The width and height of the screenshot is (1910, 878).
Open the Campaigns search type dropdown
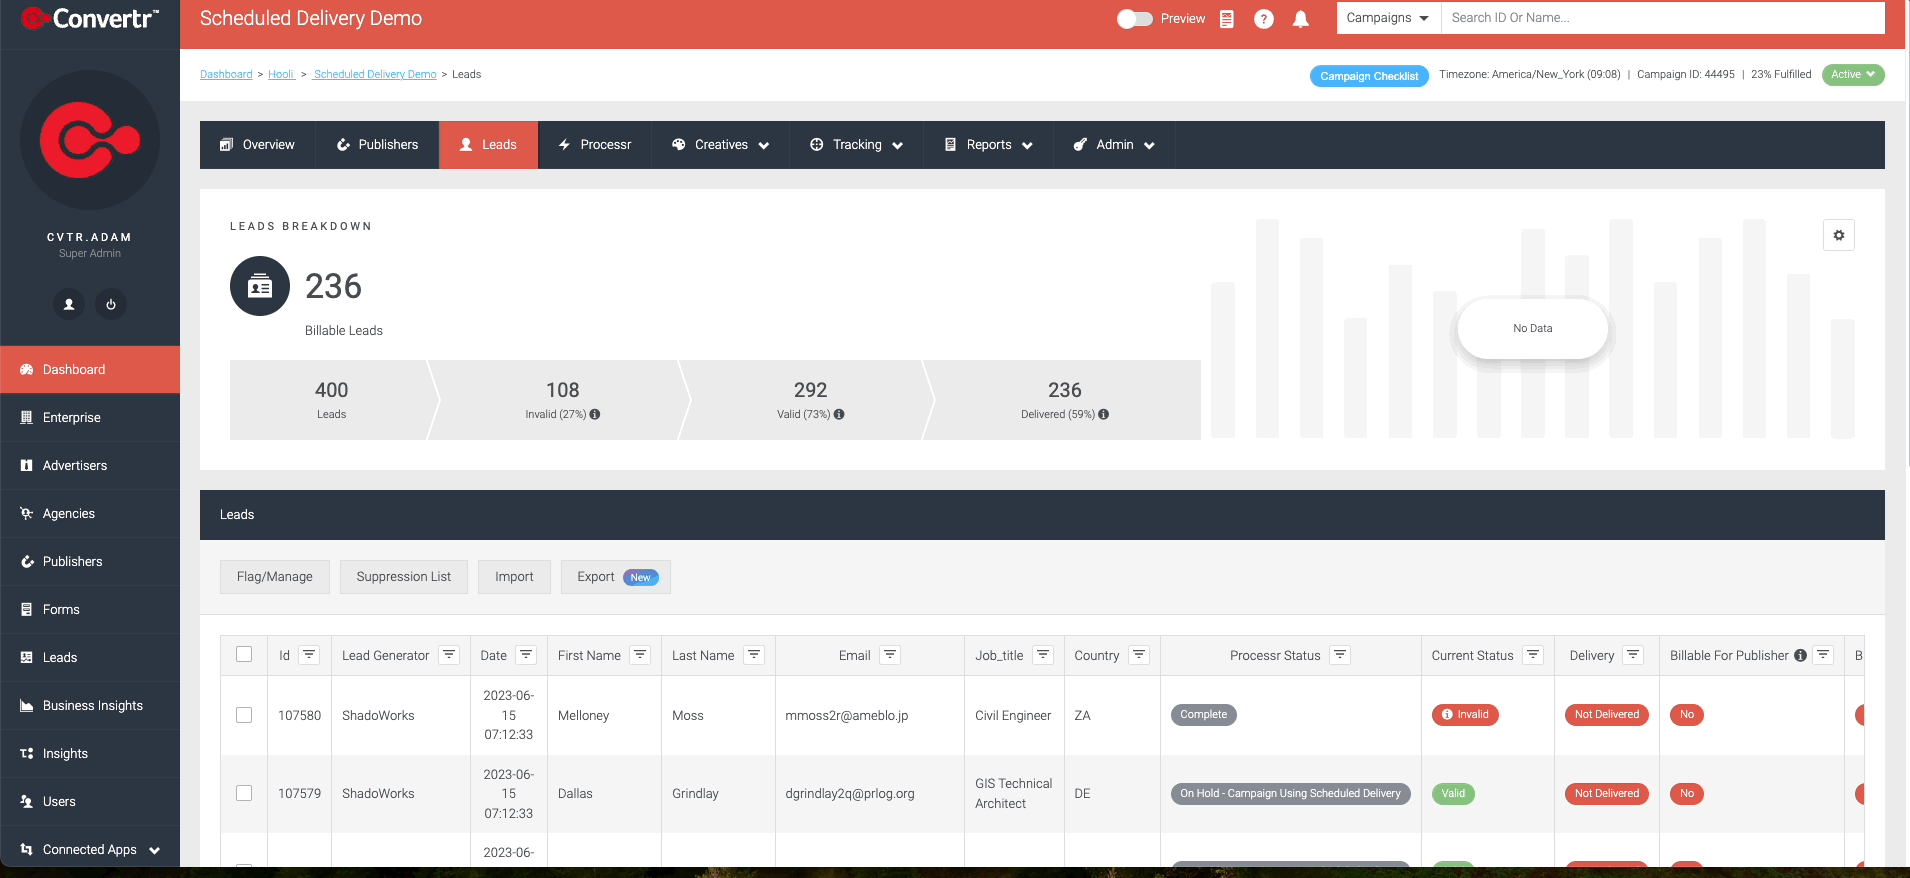tap(1388, 18)
